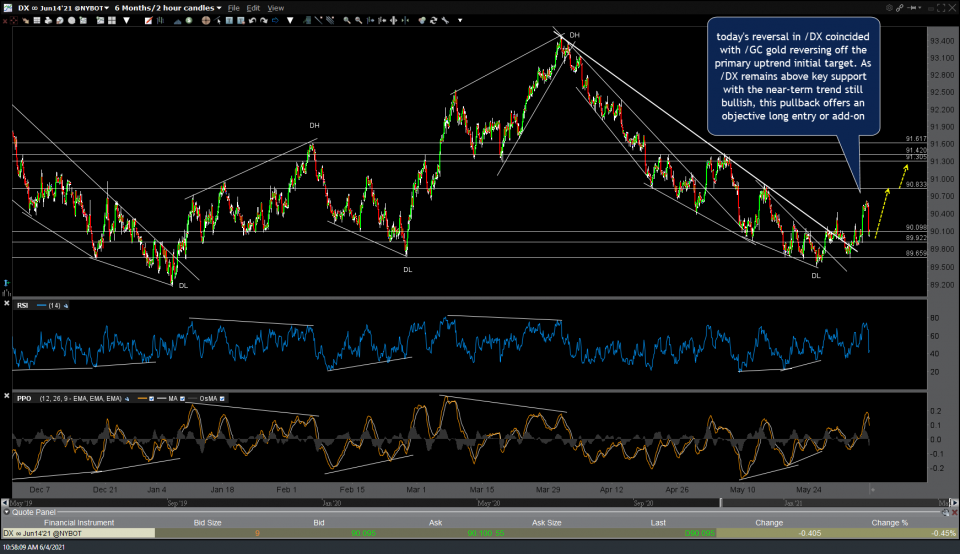This screenshot has height=554, width=960.
Task: Click the Financial Instrument column header
Action: tap(78, 522)
